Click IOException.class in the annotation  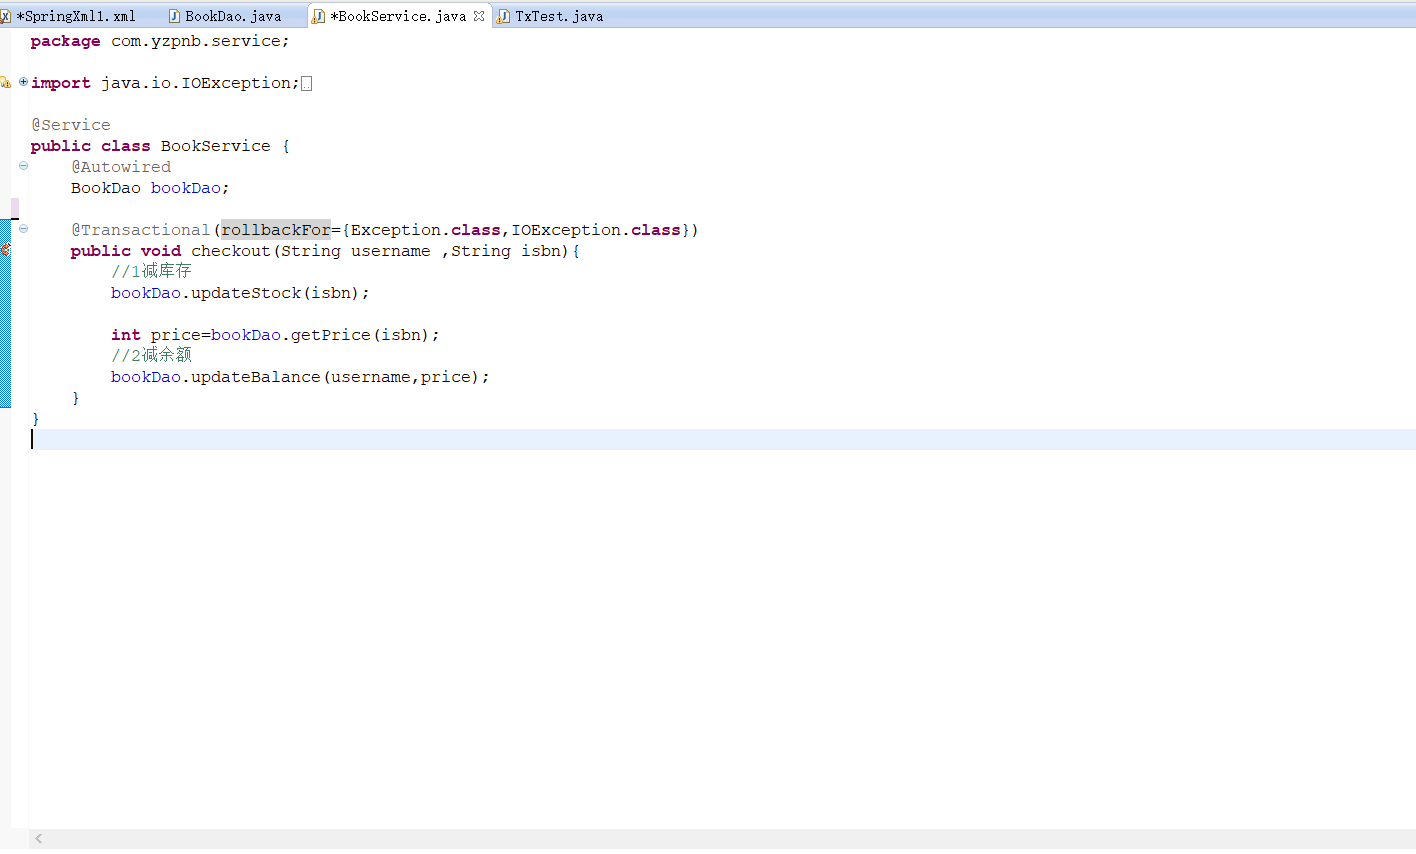[x=596, y=230]
